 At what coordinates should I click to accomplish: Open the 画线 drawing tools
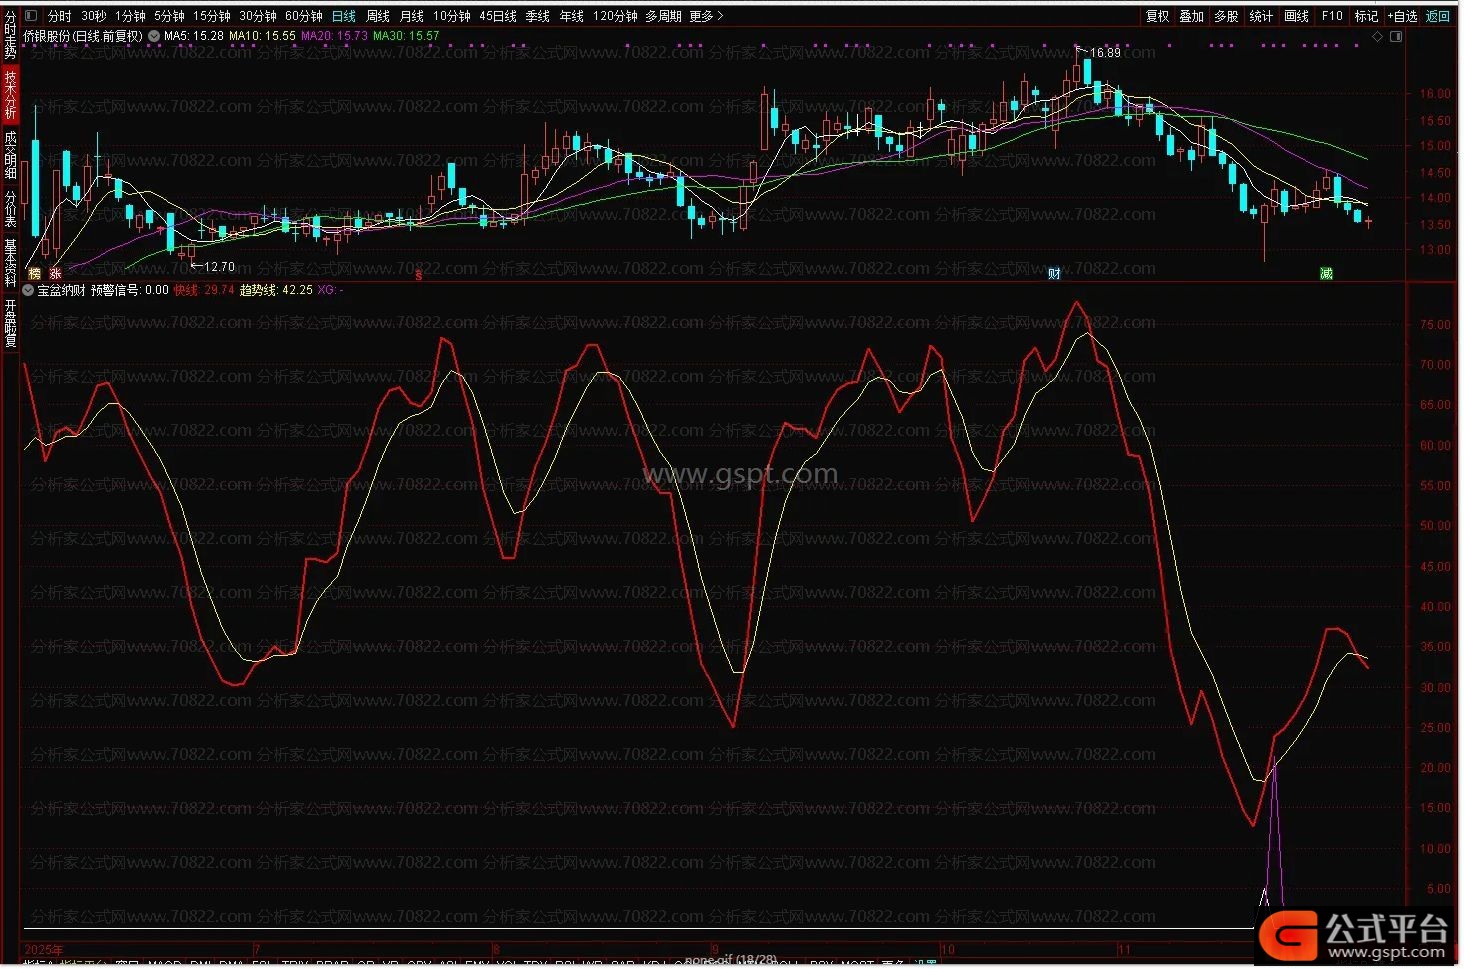[1296, 16]
